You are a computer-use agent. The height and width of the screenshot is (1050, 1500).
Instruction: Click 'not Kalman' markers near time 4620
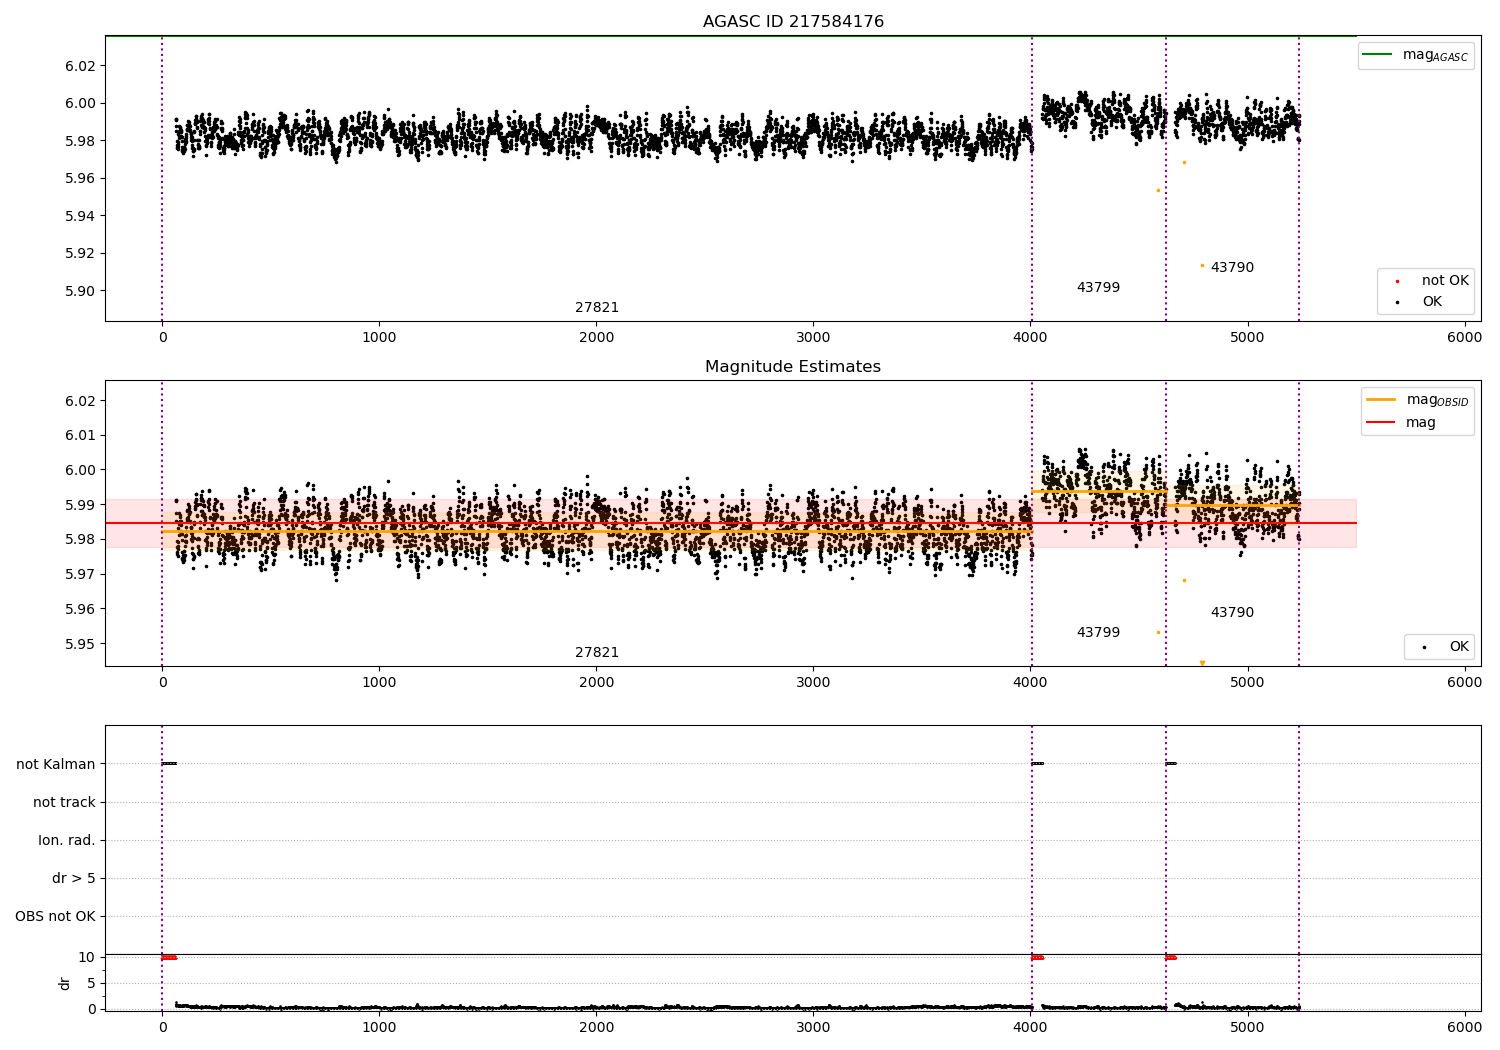point(1171,764)
